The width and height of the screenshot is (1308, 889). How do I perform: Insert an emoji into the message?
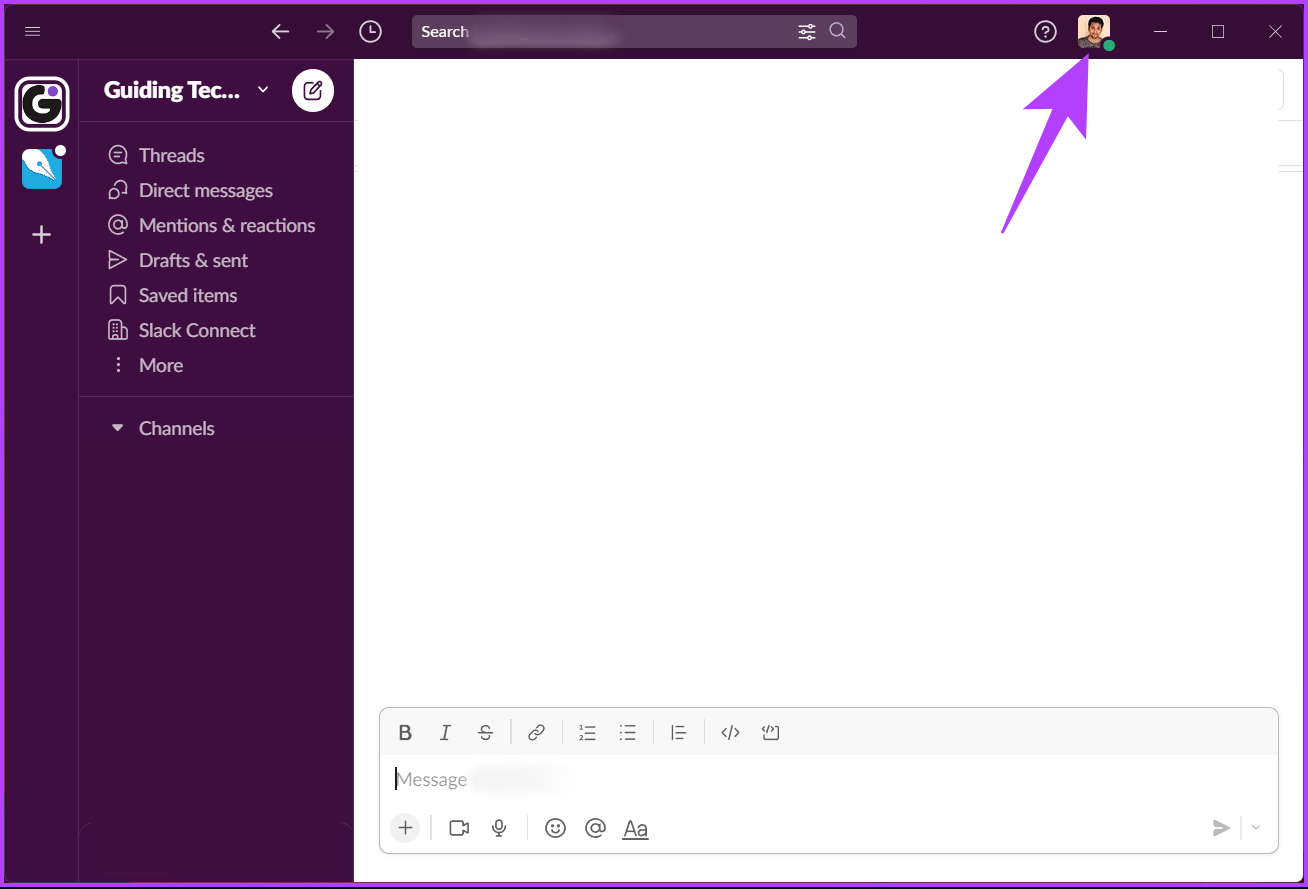click(x=555, y=828)
